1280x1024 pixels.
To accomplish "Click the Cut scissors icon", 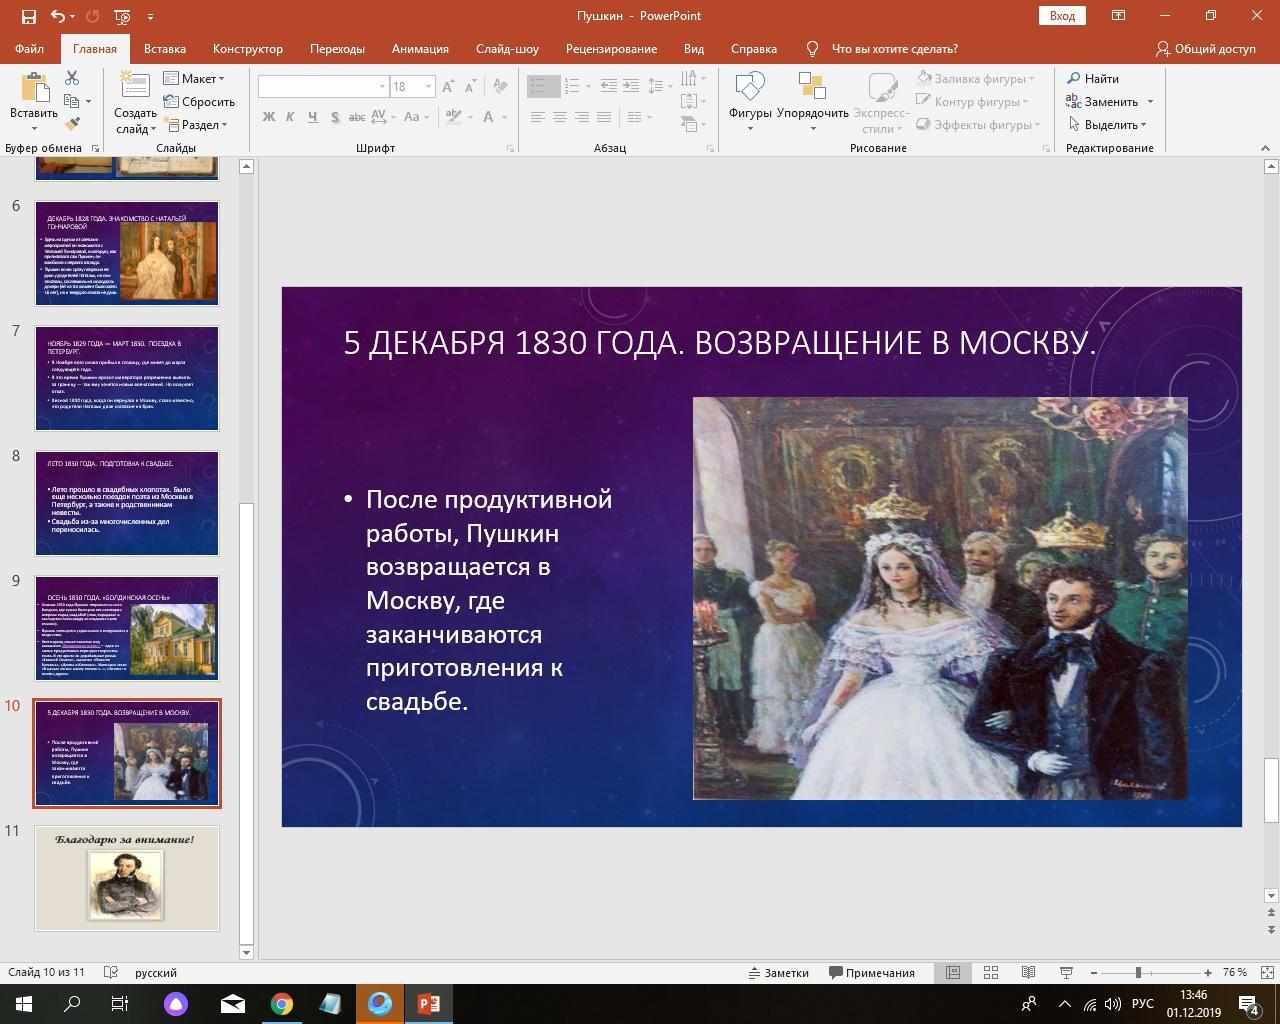I will tap(72, 78).
